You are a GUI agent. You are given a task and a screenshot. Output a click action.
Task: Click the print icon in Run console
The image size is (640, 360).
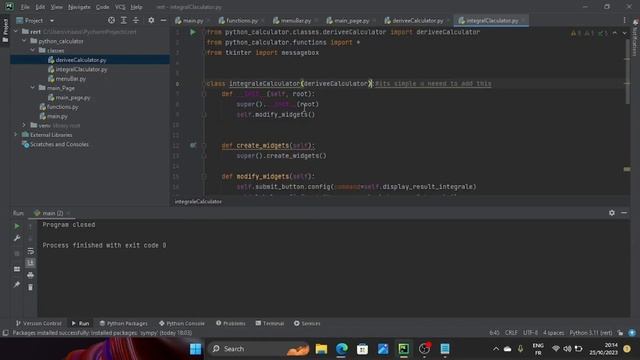tap(31, 275)
